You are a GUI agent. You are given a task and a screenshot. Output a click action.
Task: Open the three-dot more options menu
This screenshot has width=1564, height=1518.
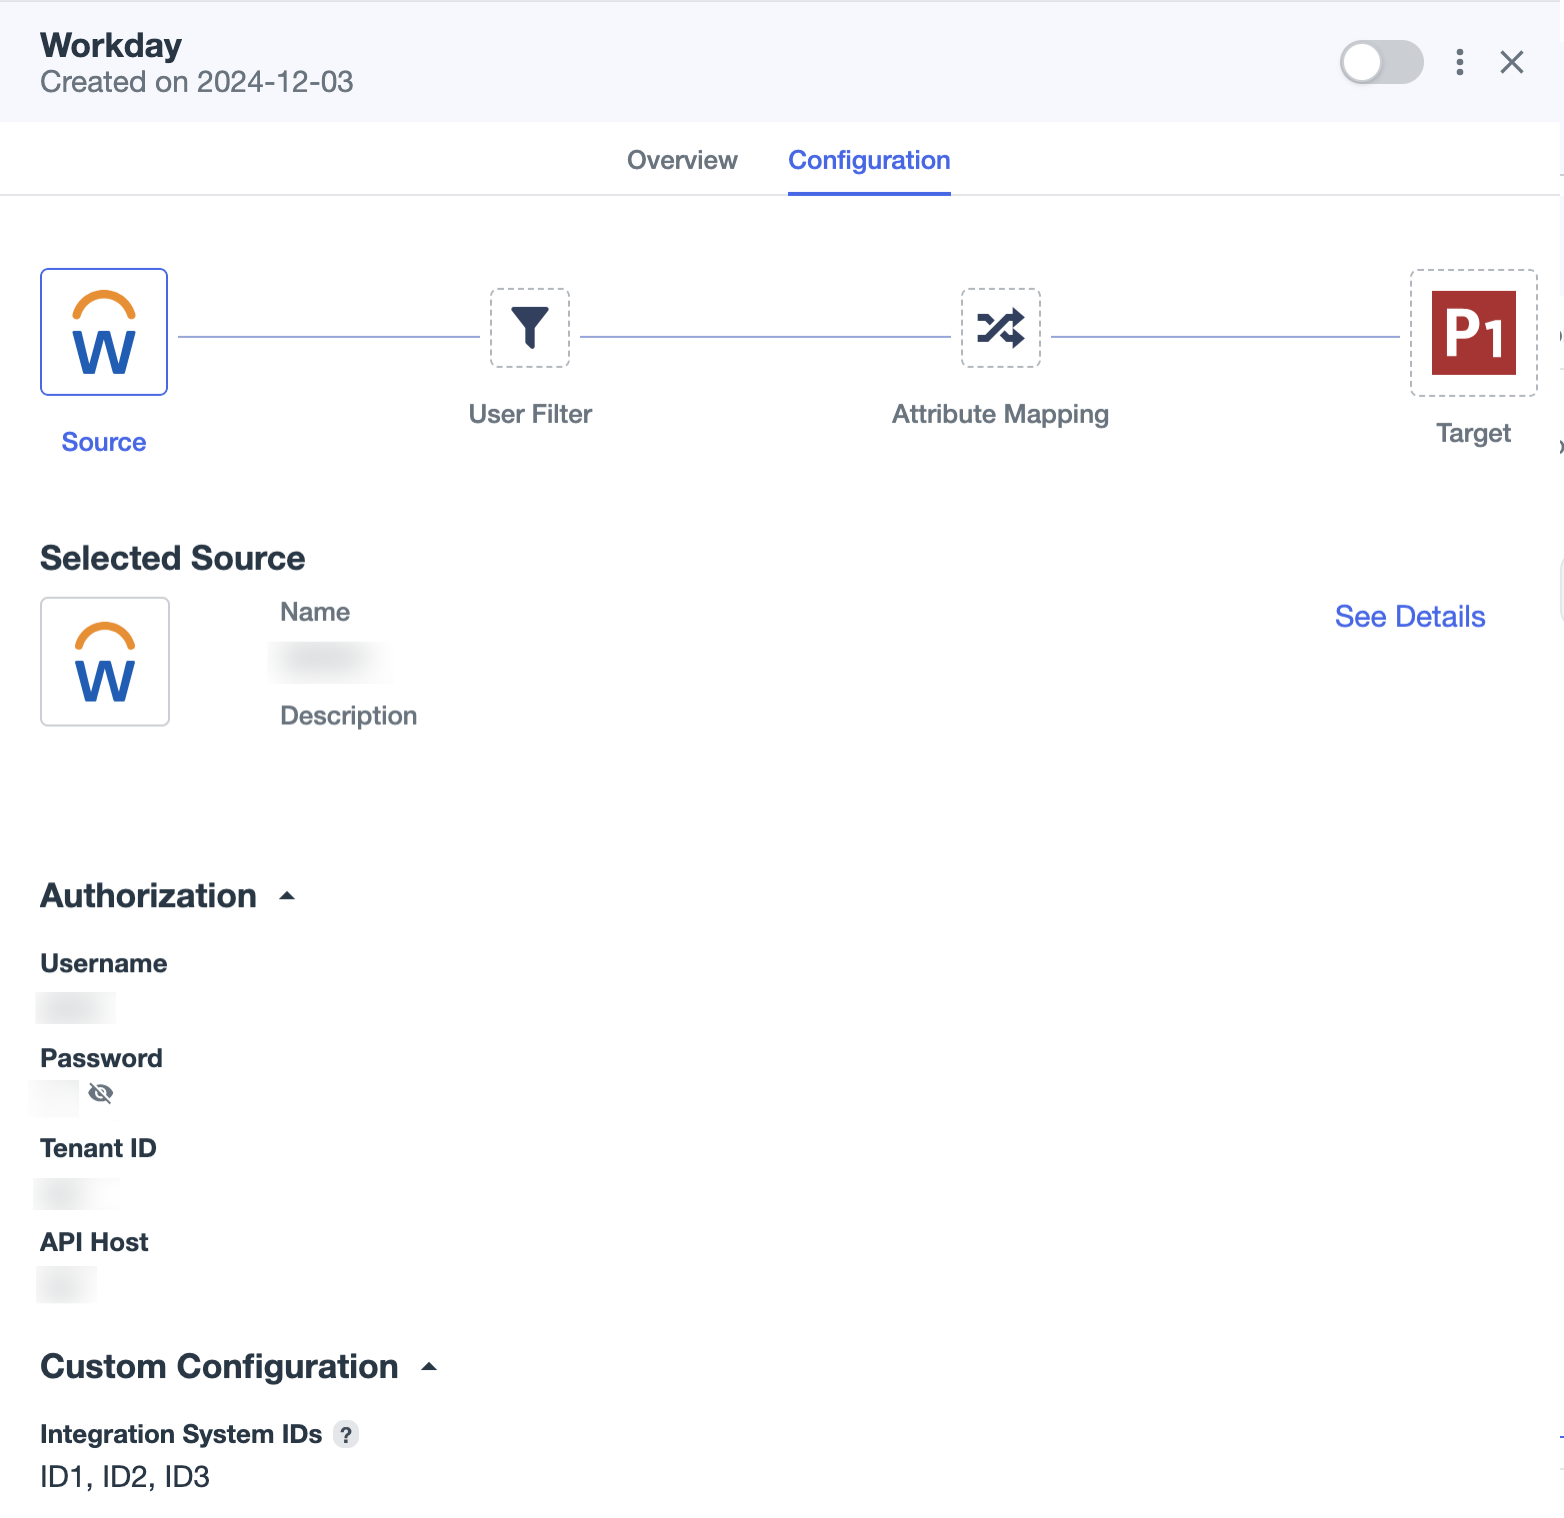coord(1460,62)
